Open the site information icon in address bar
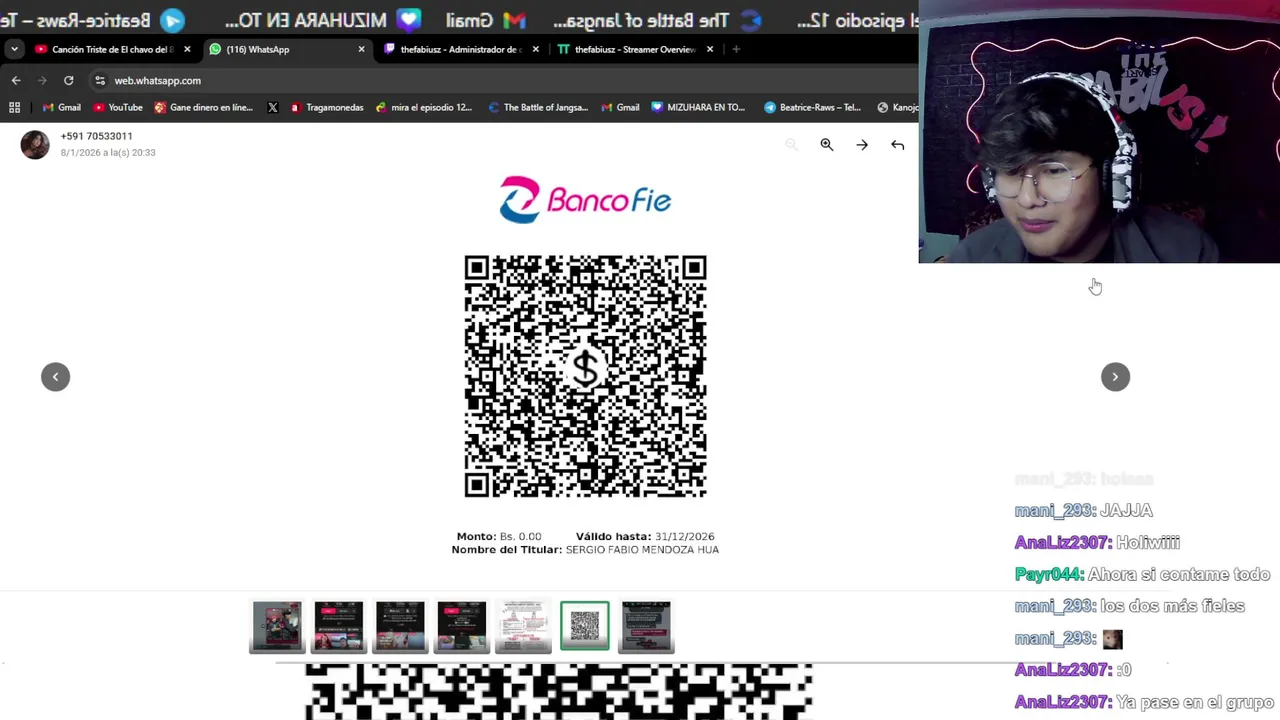This screenshot has height=720, width=1280. (x=99, y=80)
